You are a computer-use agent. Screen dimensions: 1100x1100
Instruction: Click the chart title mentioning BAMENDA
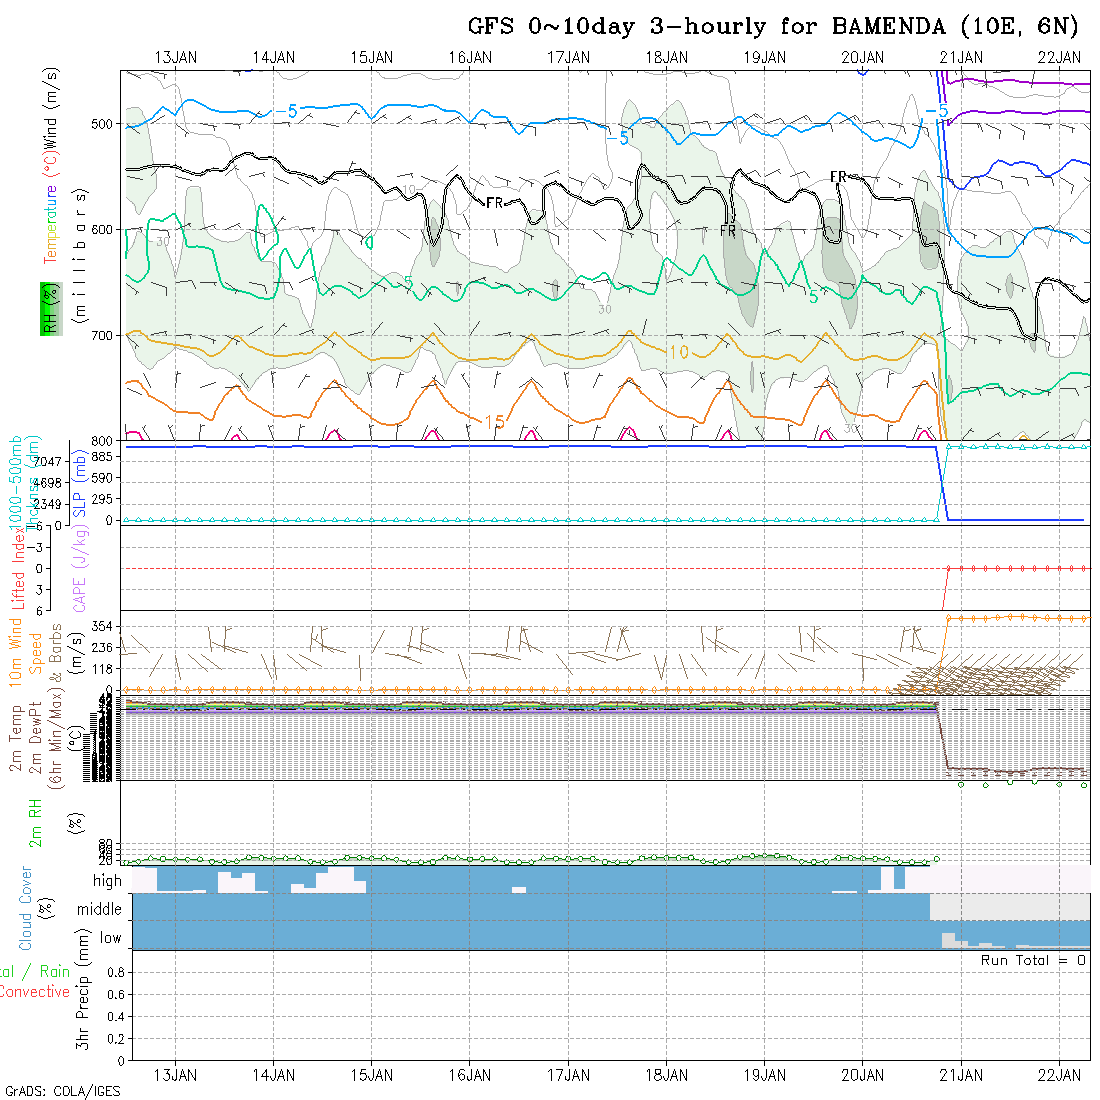[774, 26]
